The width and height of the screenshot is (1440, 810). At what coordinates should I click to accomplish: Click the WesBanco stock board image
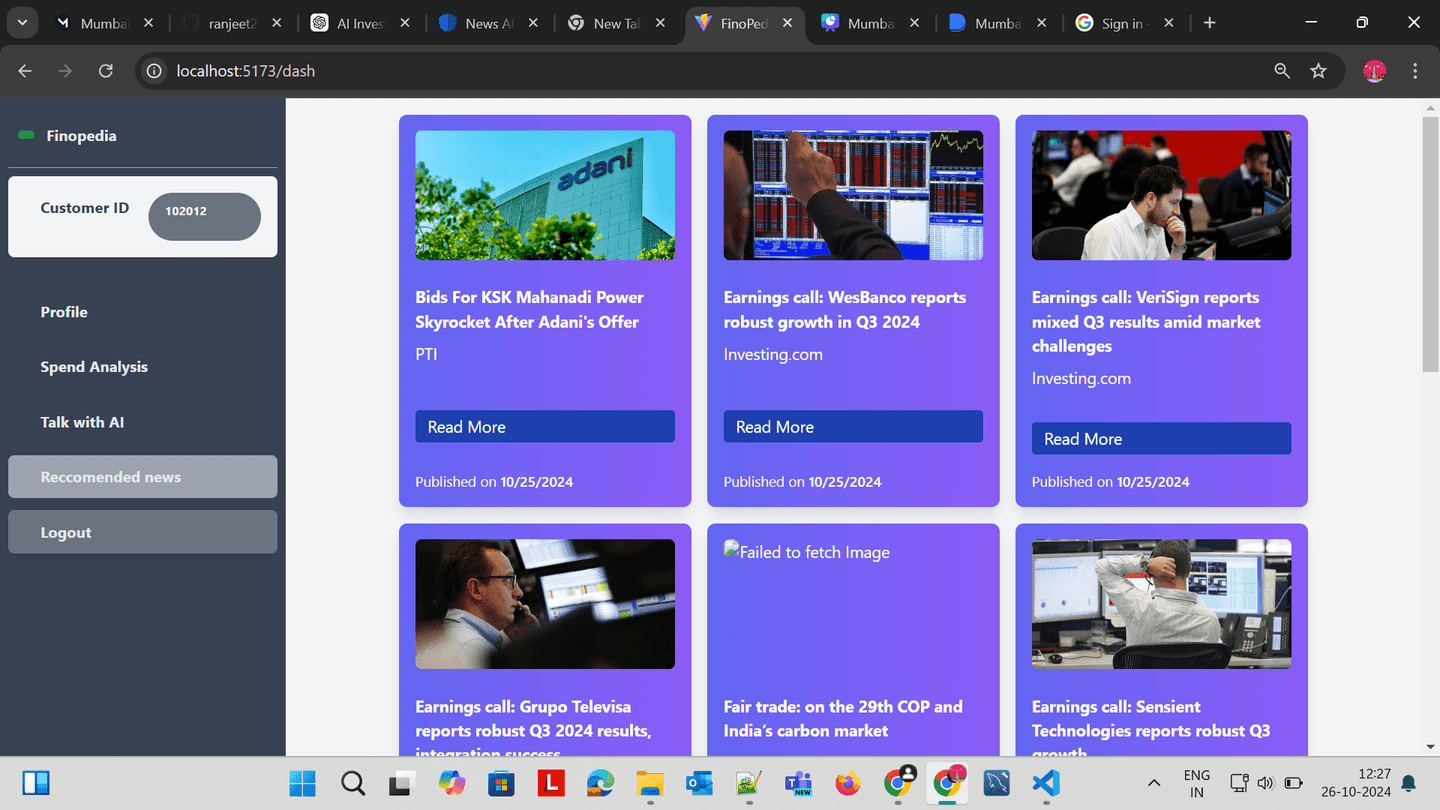pos(853,195)
